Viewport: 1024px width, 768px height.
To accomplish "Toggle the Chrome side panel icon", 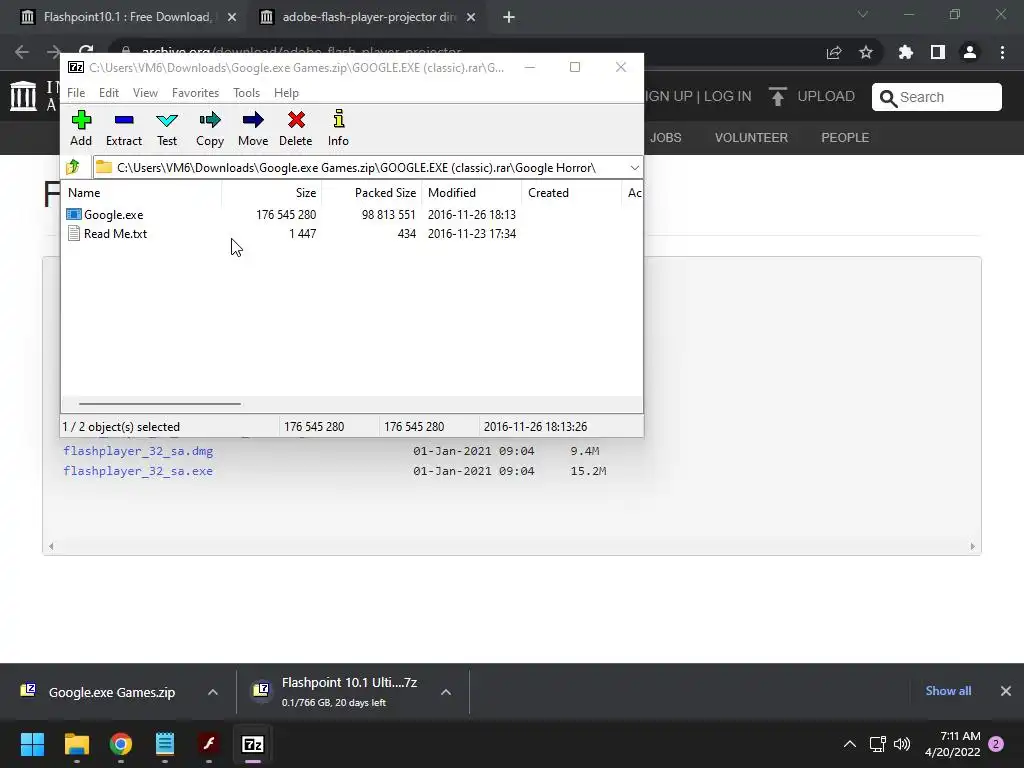I will click(938, 52).
